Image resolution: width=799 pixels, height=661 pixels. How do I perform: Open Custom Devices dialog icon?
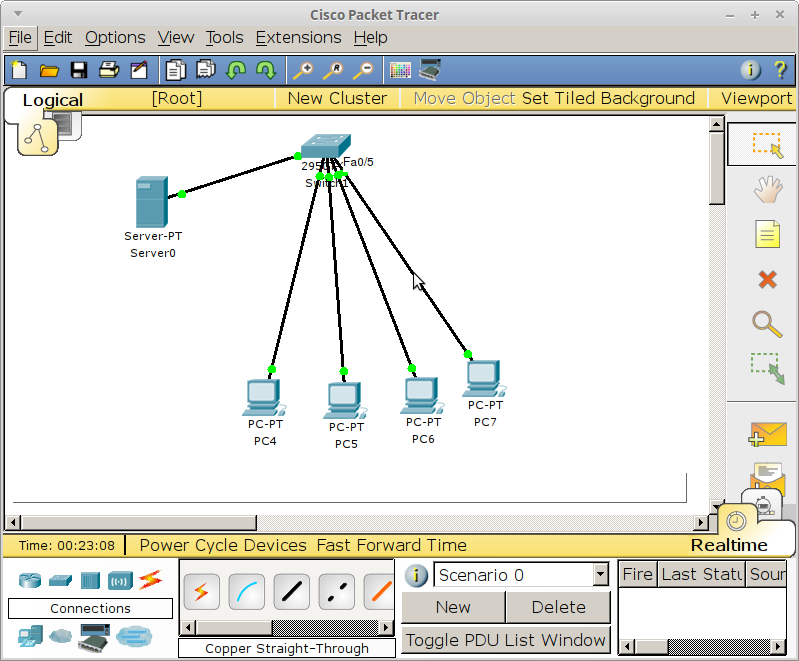[430, 70]
